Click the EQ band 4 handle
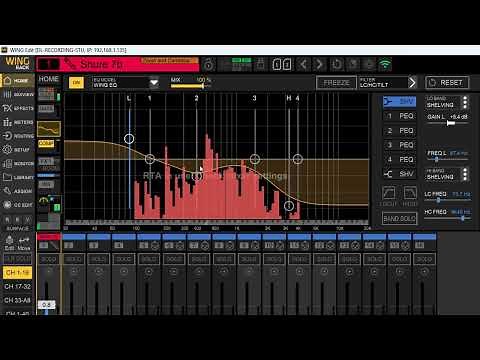Viewport: 480px width, 360px height. [298, 159]
